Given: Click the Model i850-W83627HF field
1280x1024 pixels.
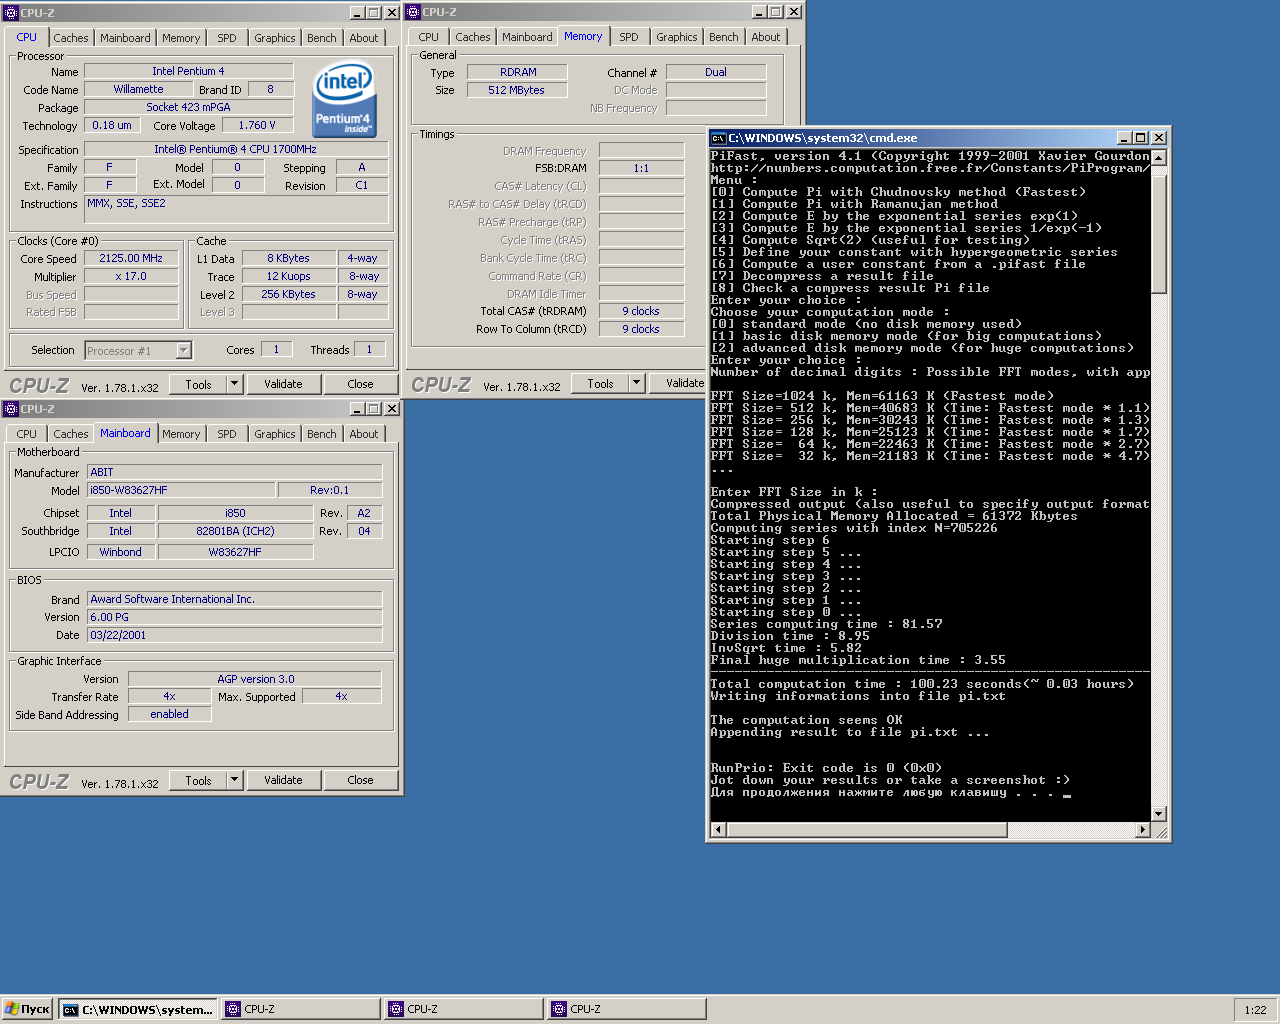Looking at the screenshot, I should point(181,490).
